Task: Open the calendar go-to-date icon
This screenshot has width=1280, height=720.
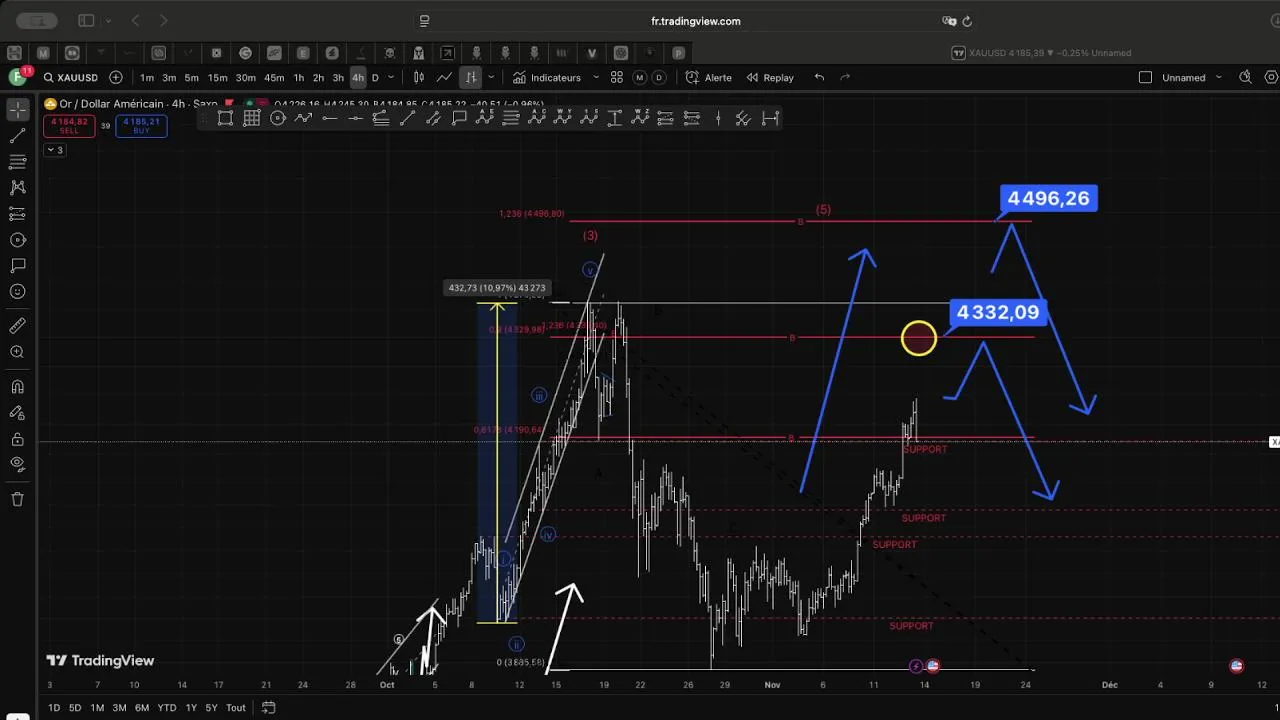Action: click(268, 708)
